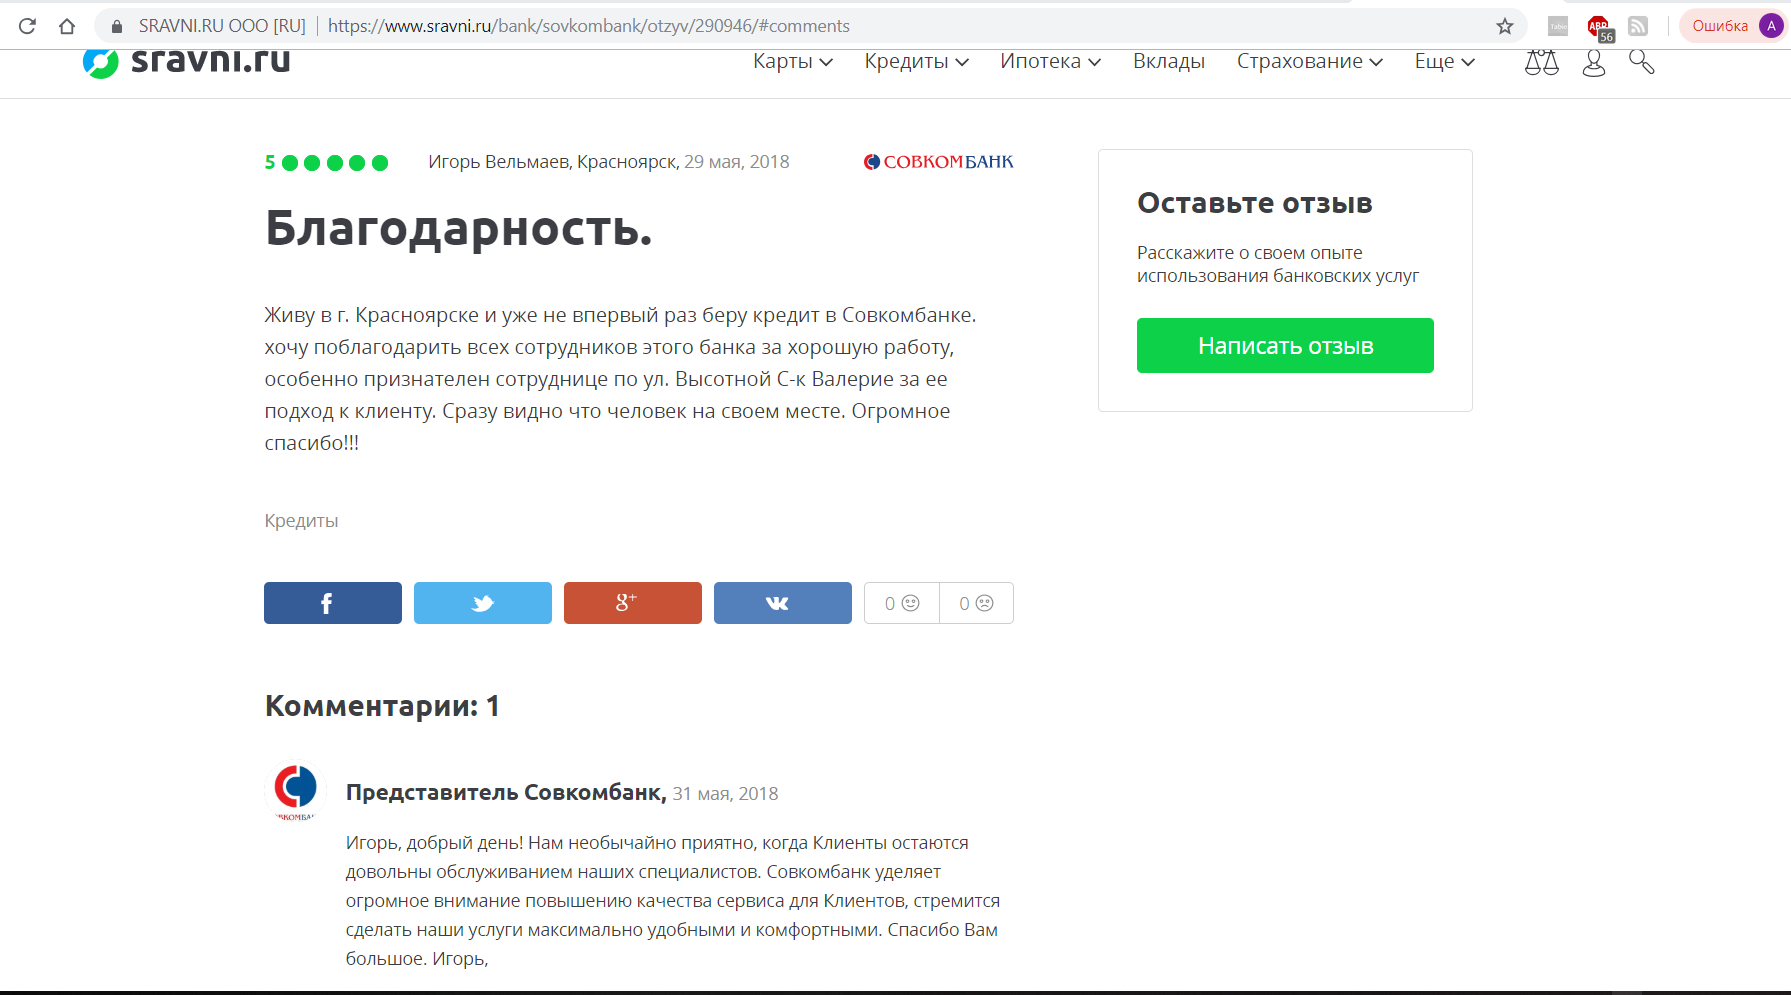Image resolution: width=1791 pixels, height=995 pixels.
Task: Click the site search magnifier icon
Action: [x=1641, y=63]
